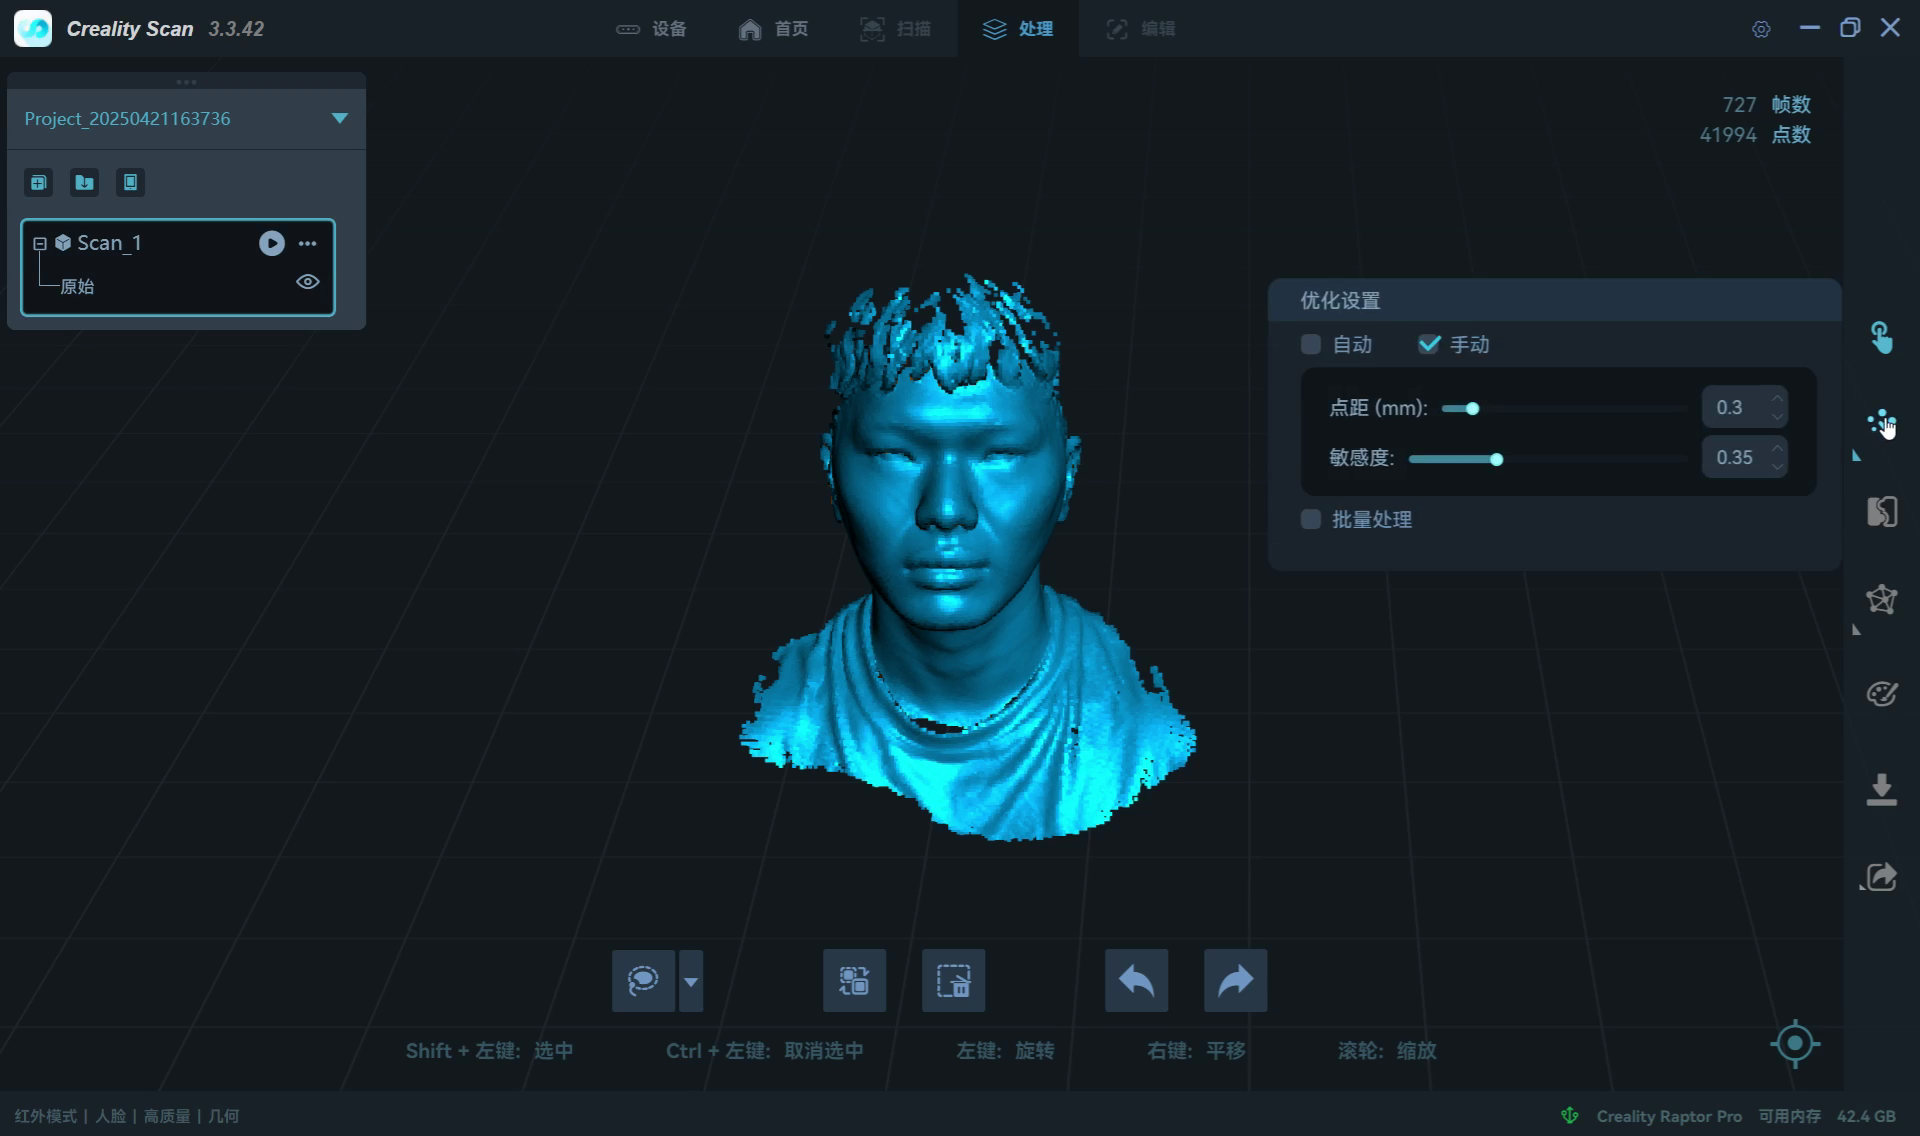
Task: Click the undo arrow button
Action: [x=1136, y=981]
